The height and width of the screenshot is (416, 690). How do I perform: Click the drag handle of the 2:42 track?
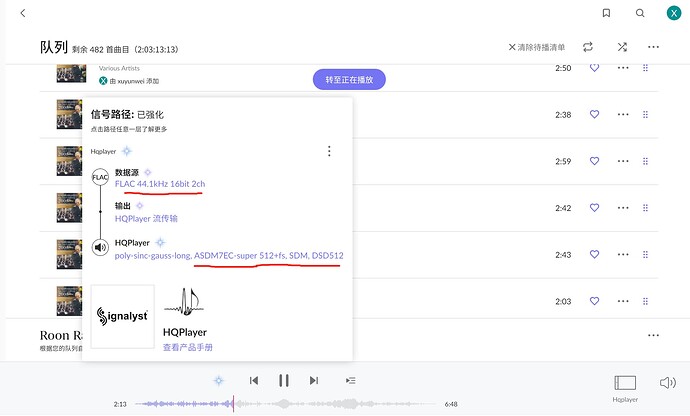(x=646, y=208)
